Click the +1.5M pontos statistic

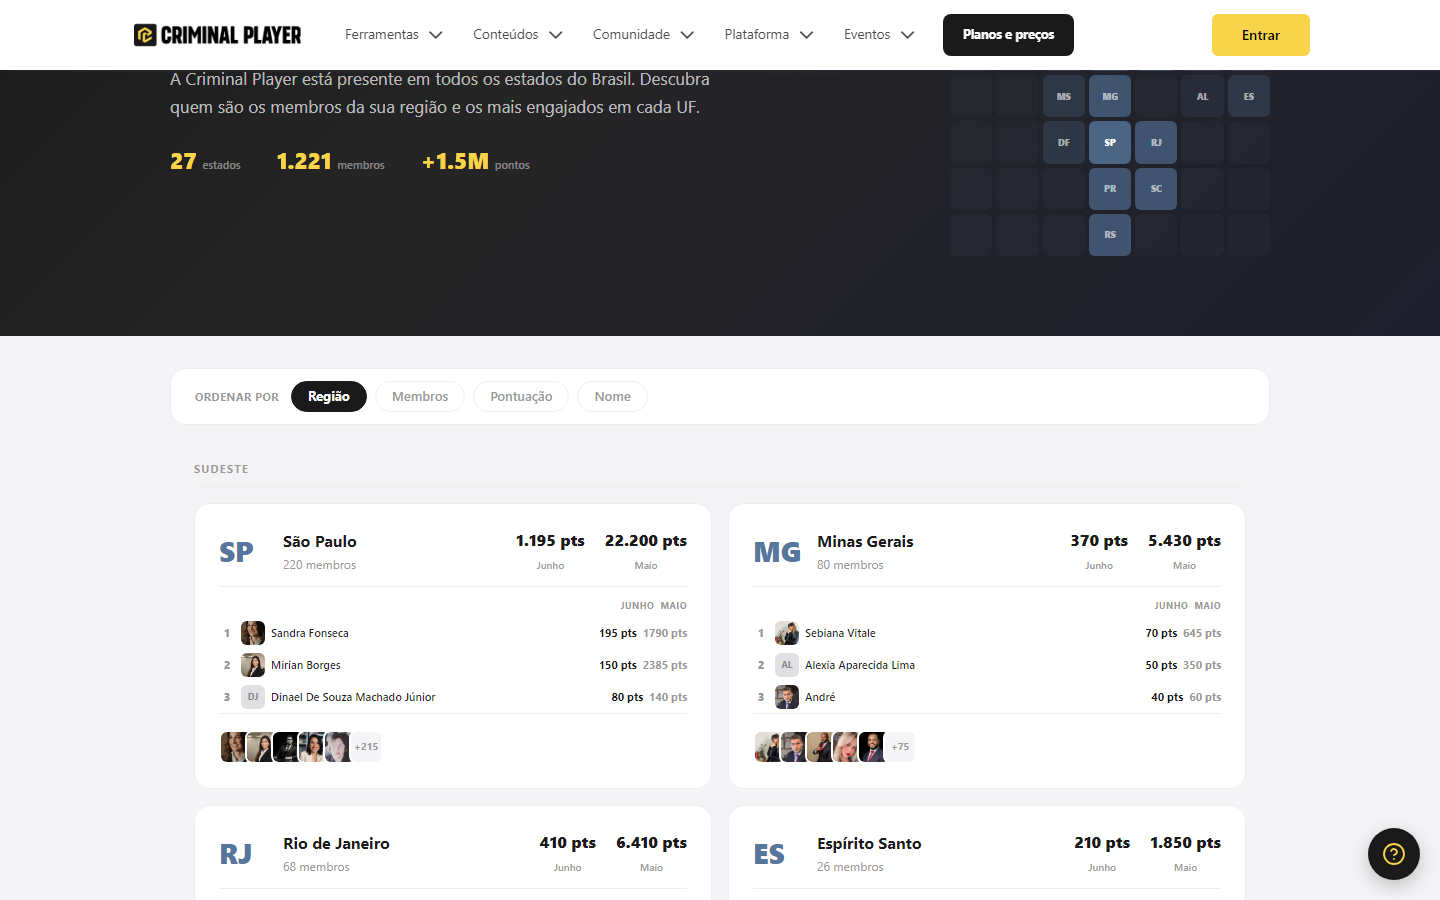(476, 162)
